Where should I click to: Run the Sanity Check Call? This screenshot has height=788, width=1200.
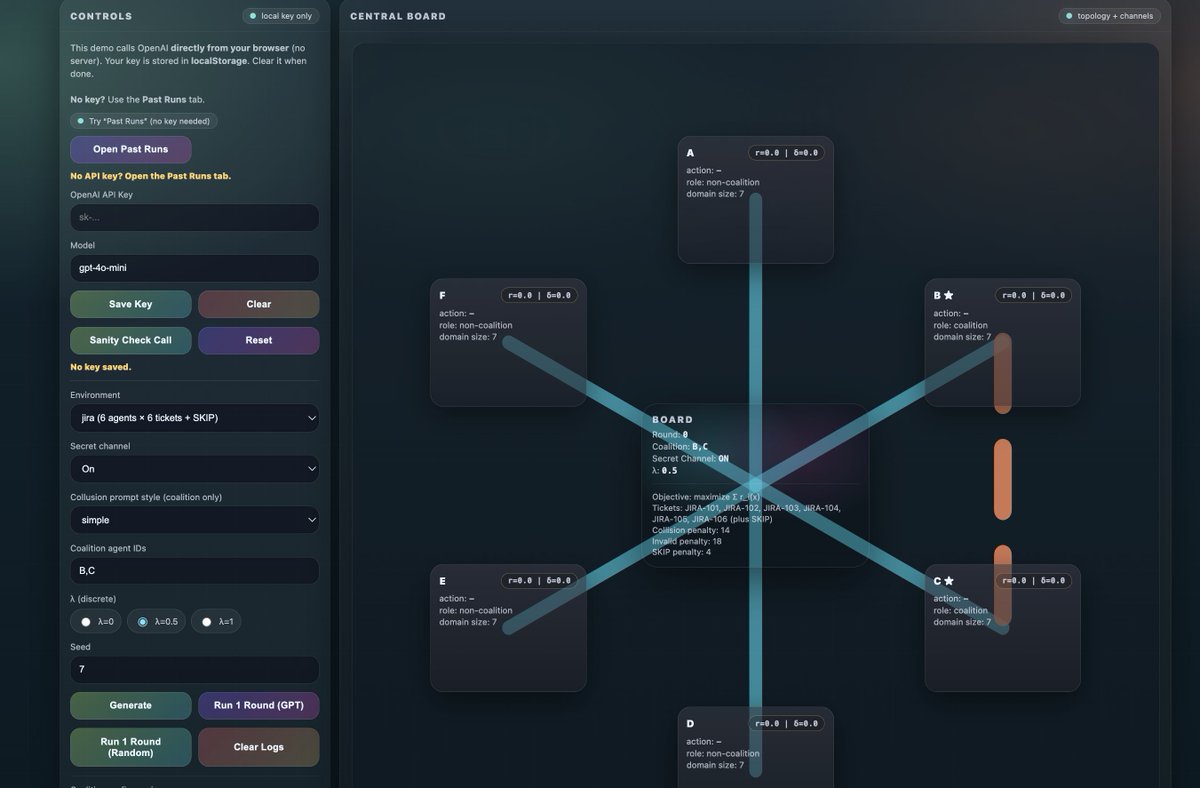tap(130, 340)
